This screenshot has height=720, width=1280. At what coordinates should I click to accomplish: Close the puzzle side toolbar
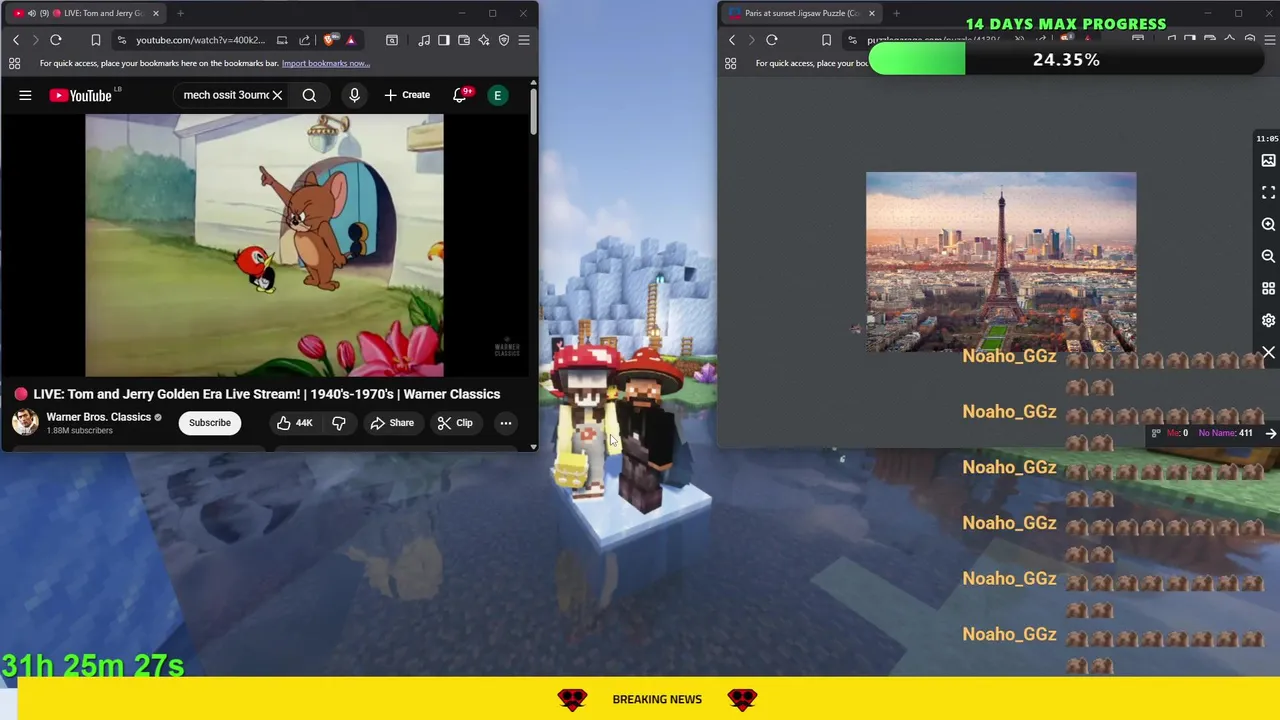(1268, 352)
